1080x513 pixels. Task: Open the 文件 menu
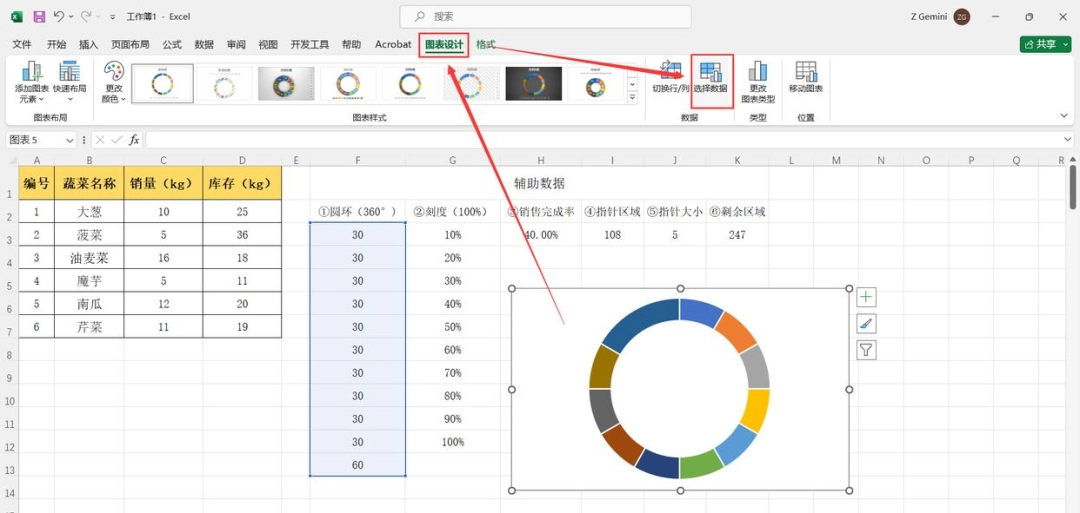point(23,44)
